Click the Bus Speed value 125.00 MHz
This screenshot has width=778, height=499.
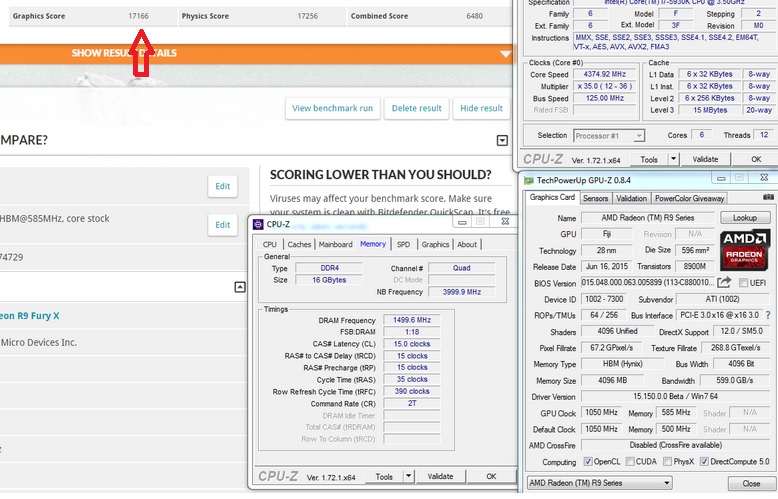(x=604, y=98)
